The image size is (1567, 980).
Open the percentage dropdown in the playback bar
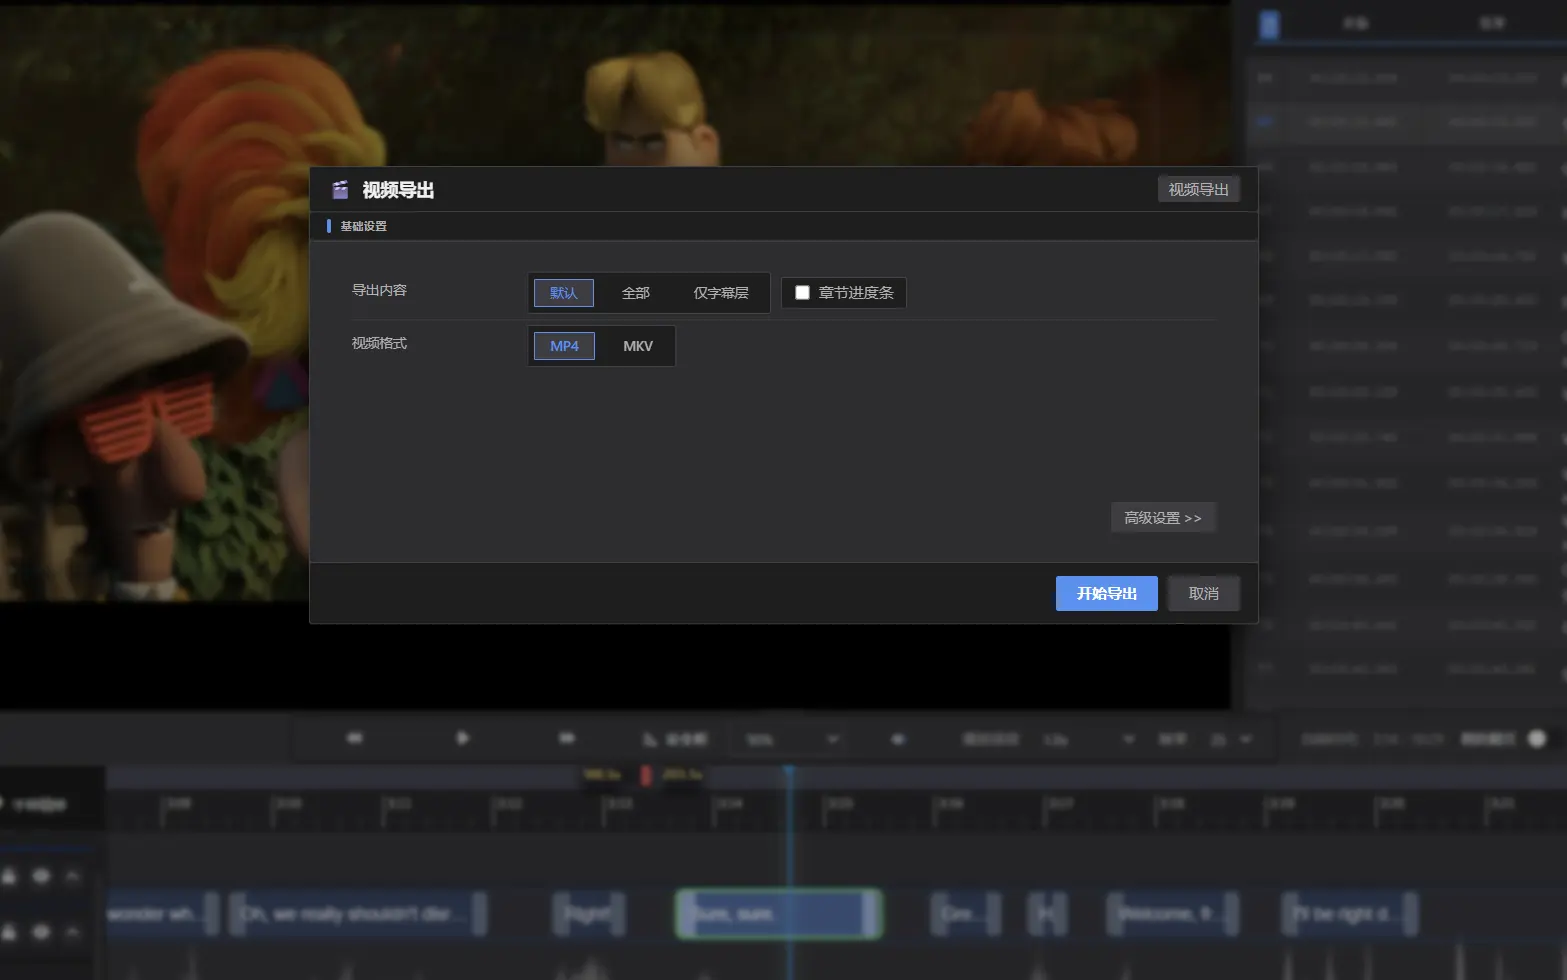coord(790,740)
